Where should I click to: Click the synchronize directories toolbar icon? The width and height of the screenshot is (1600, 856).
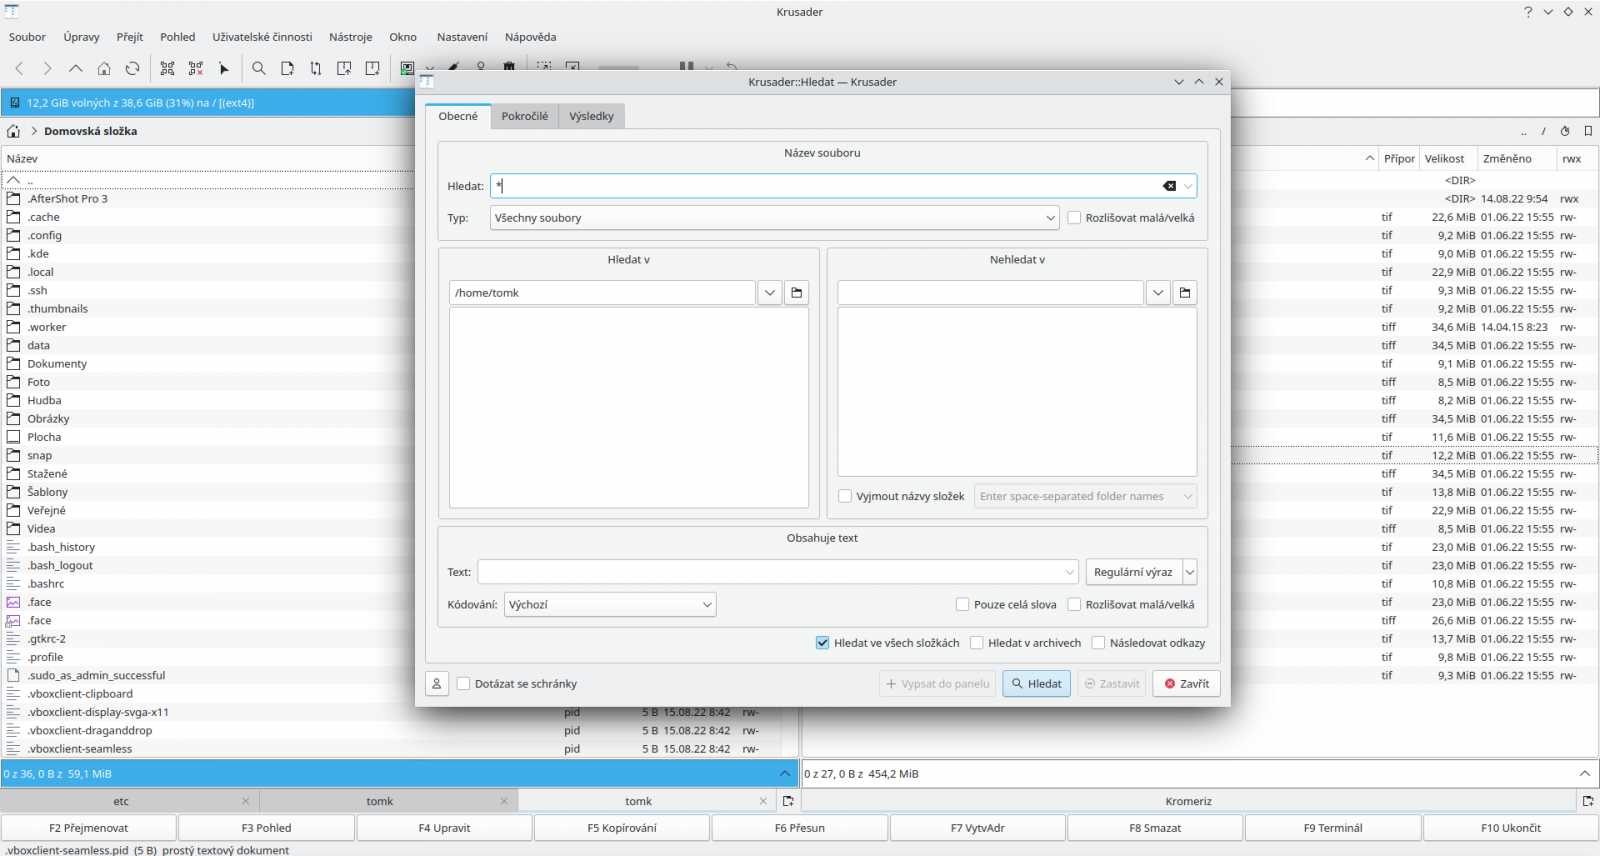click(316, 68)
